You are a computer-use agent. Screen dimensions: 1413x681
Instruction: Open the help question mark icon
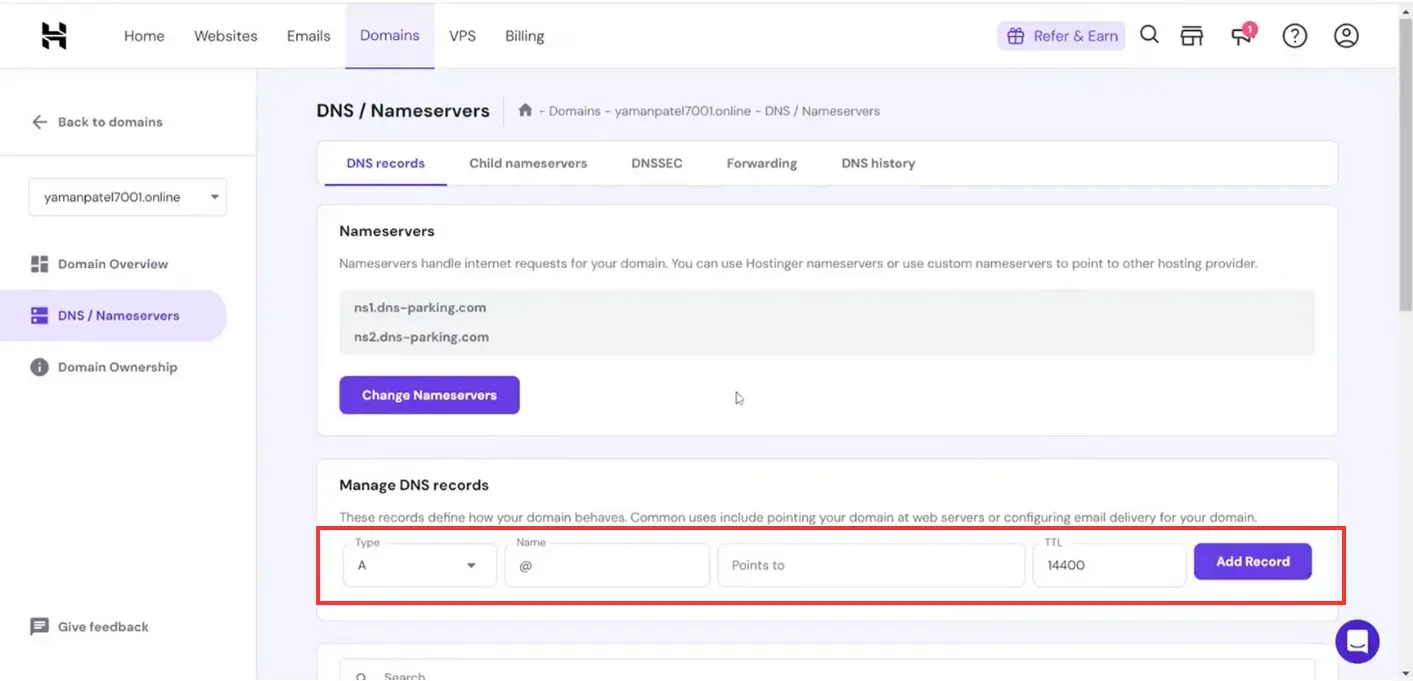coord(1295,36)
